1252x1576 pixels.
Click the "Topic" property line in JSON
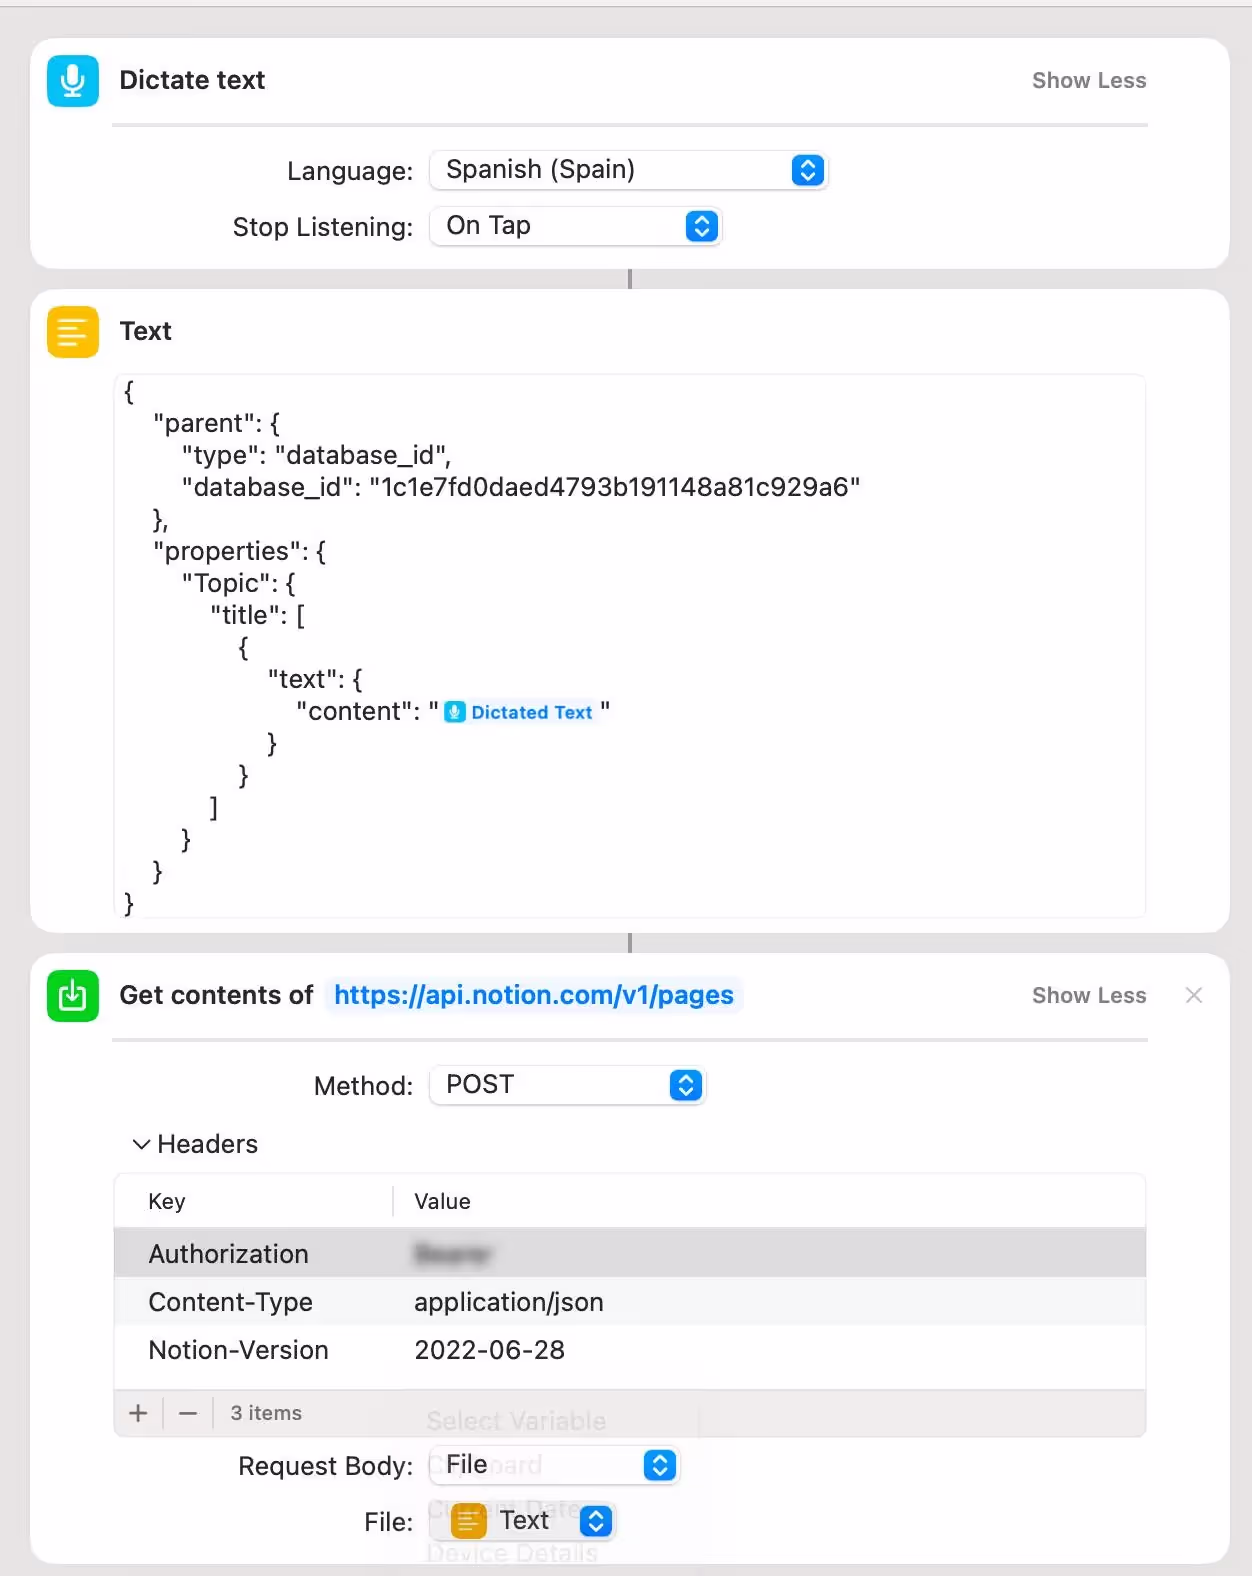(x=239, y=583)
